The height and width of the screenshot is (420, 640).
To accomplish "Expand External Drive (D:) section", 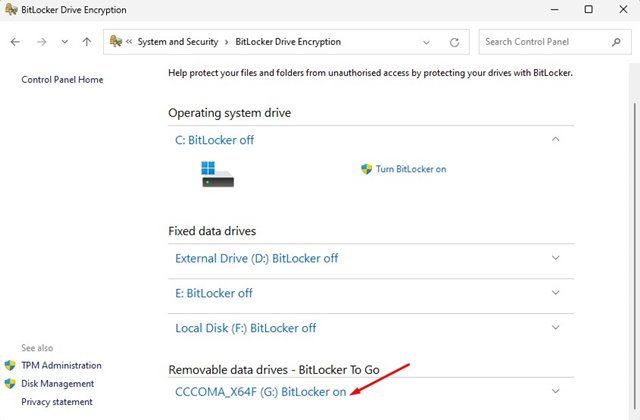I will (x=556, y=258).
